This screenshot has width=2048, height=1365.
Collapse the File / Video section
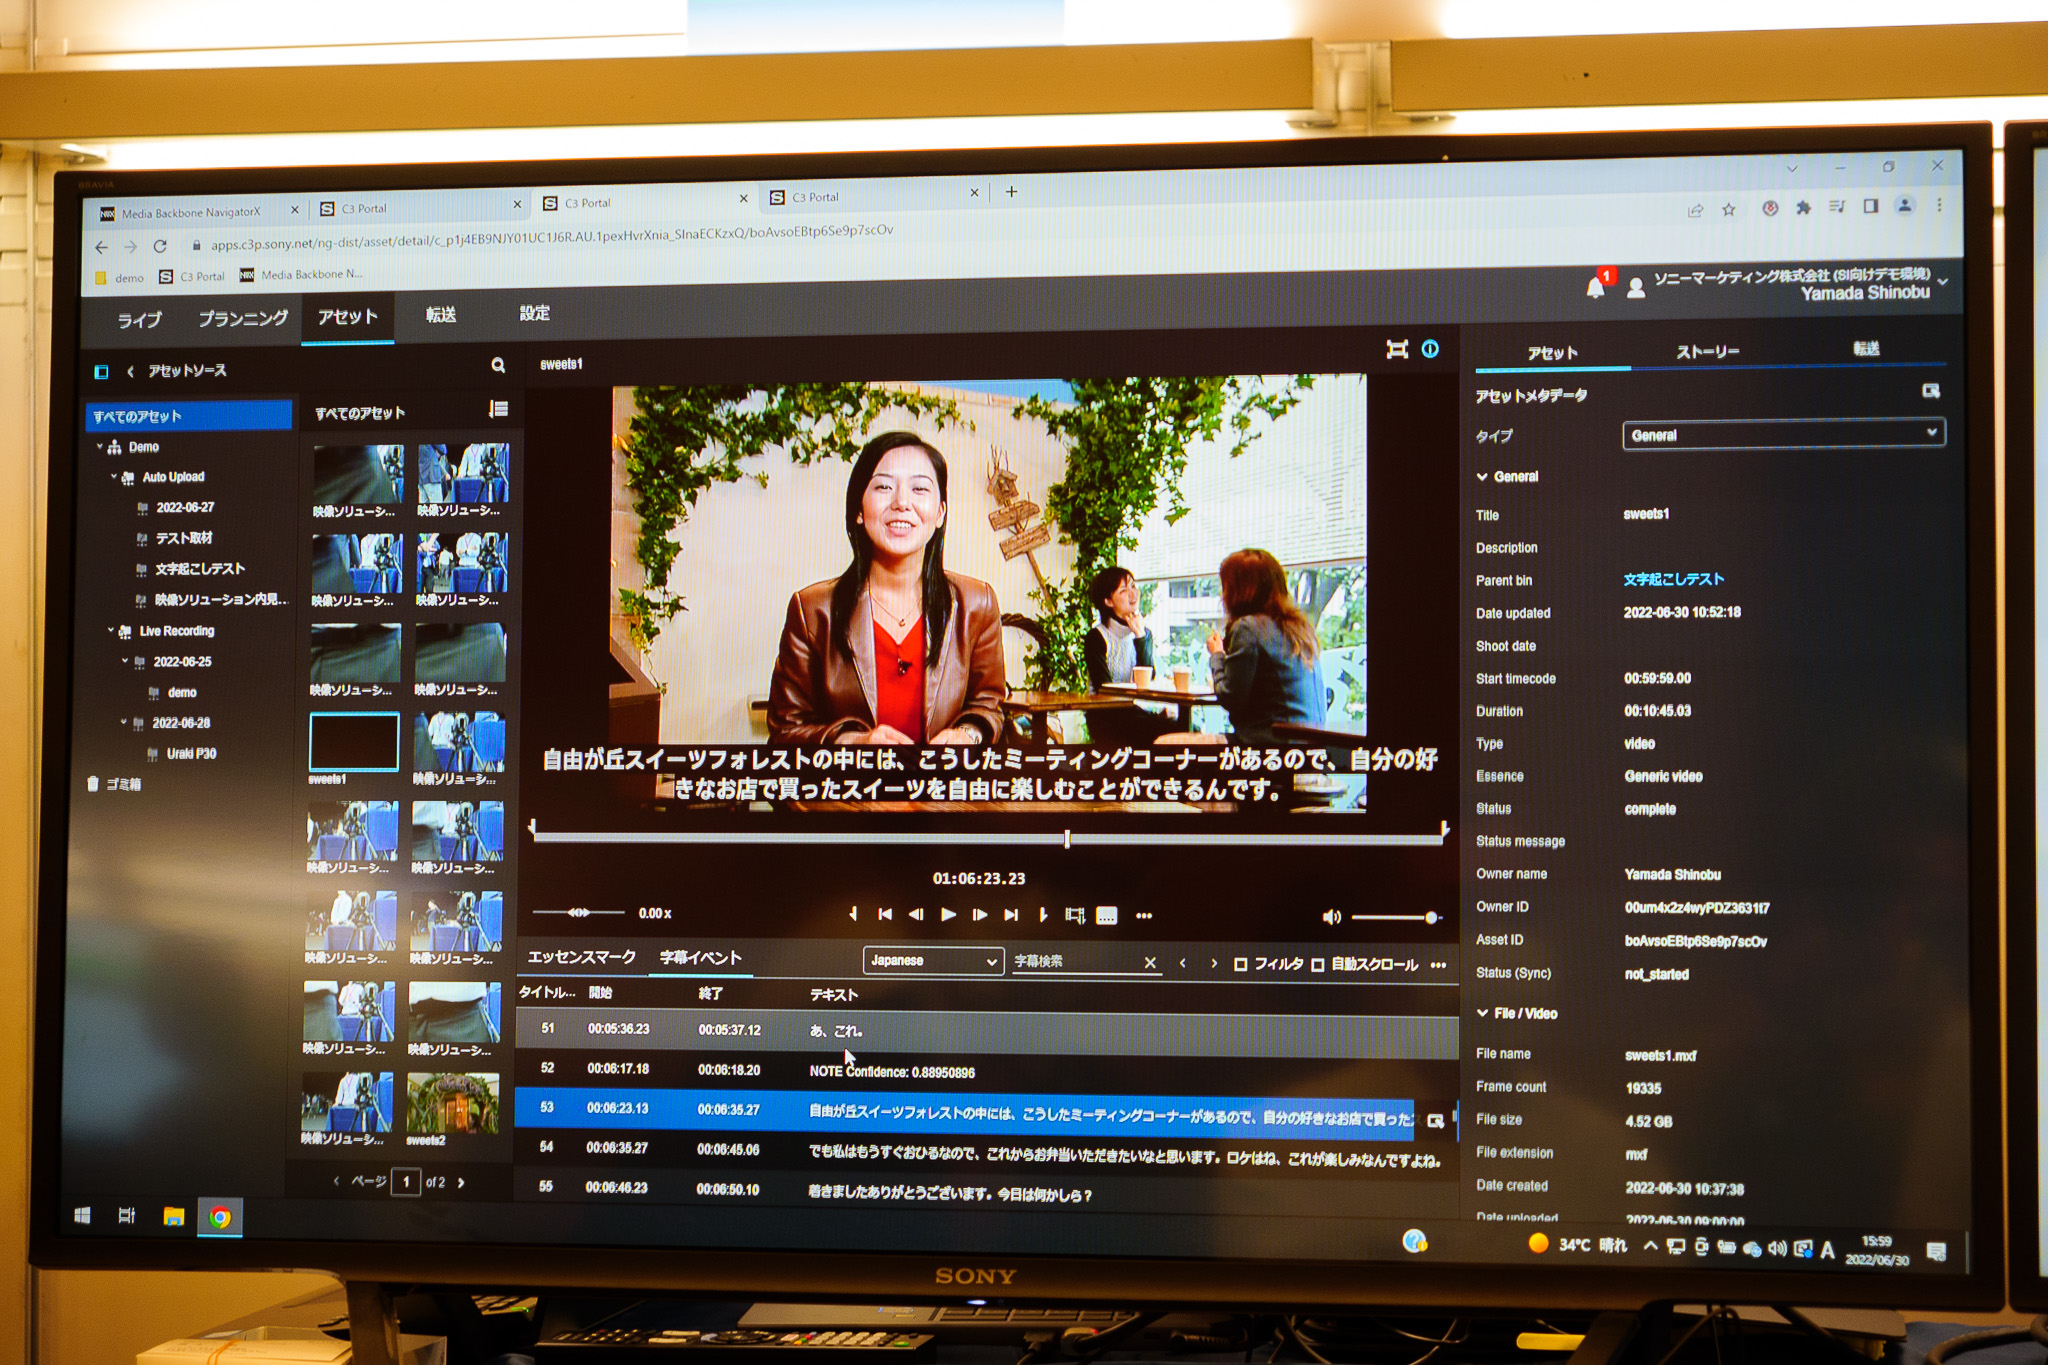tap(1483, 1013)
